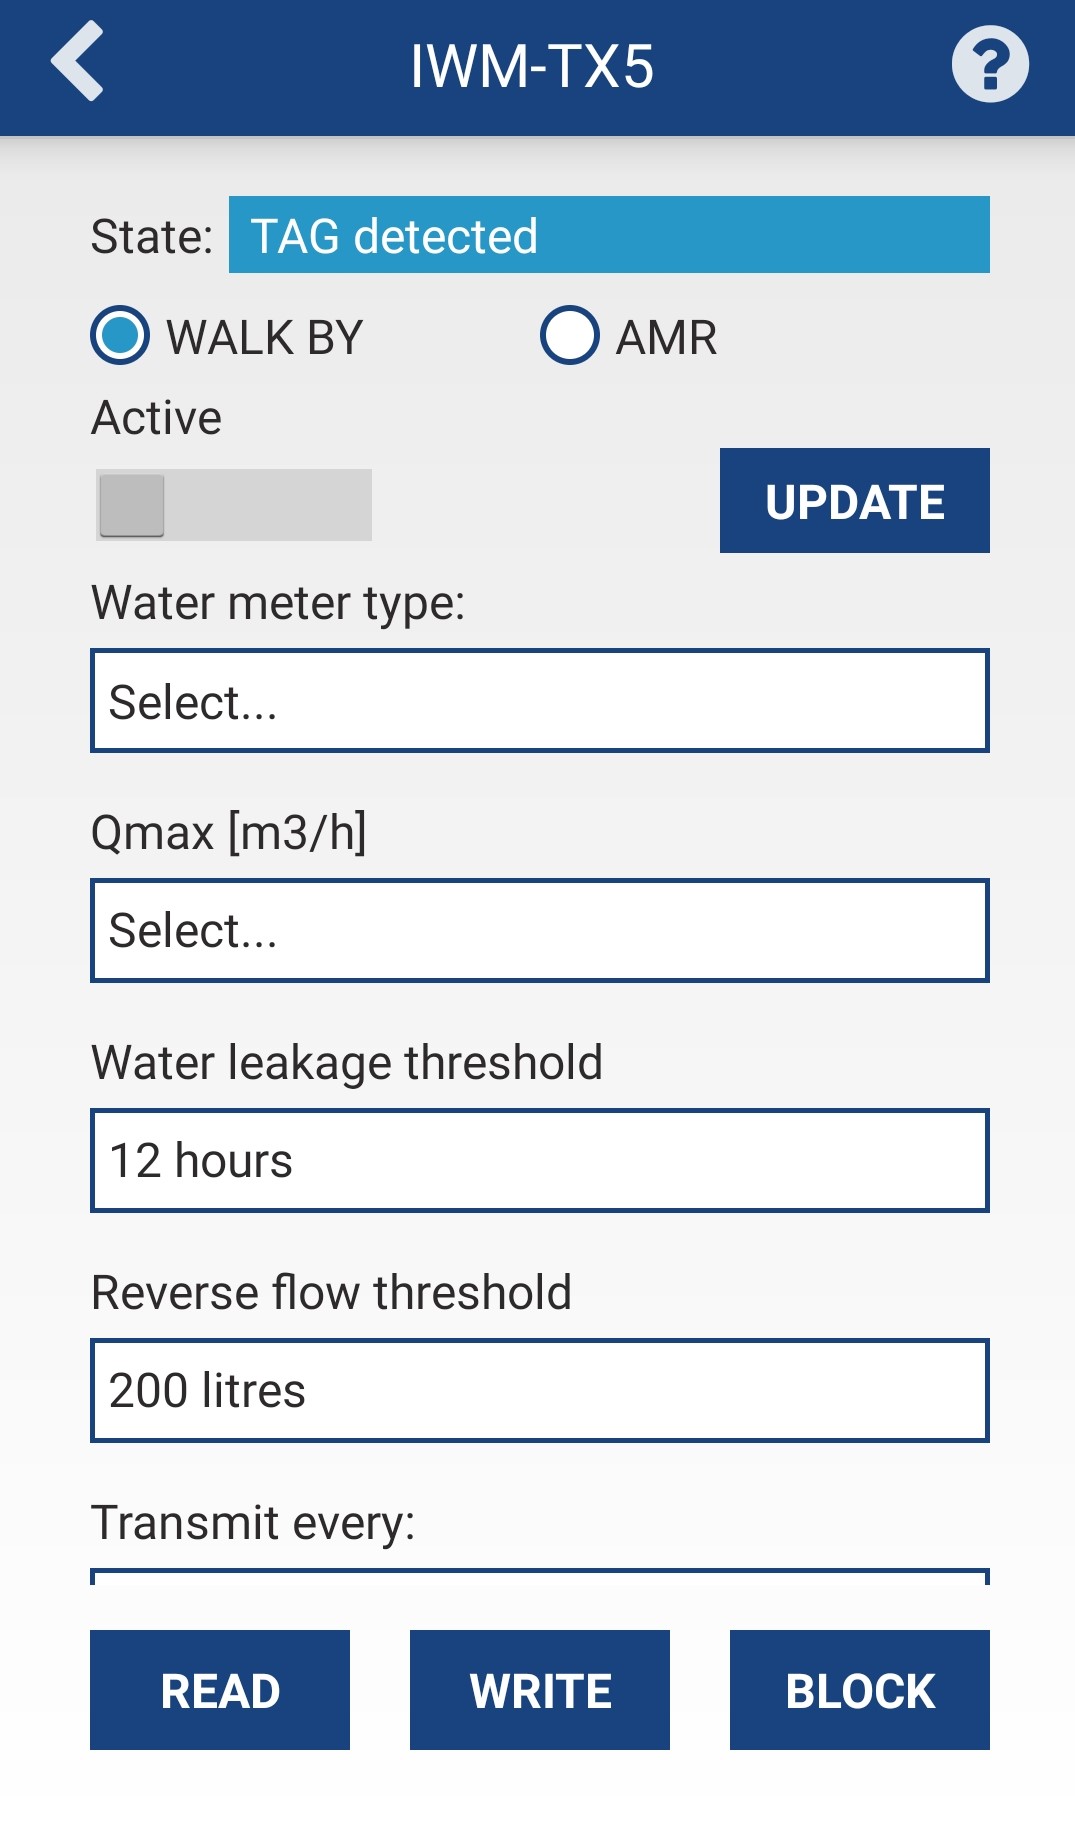Tap the Transmit every label
Image resolution: width=1075 pixels, height=1840 pixels.
coord(253,1523)
